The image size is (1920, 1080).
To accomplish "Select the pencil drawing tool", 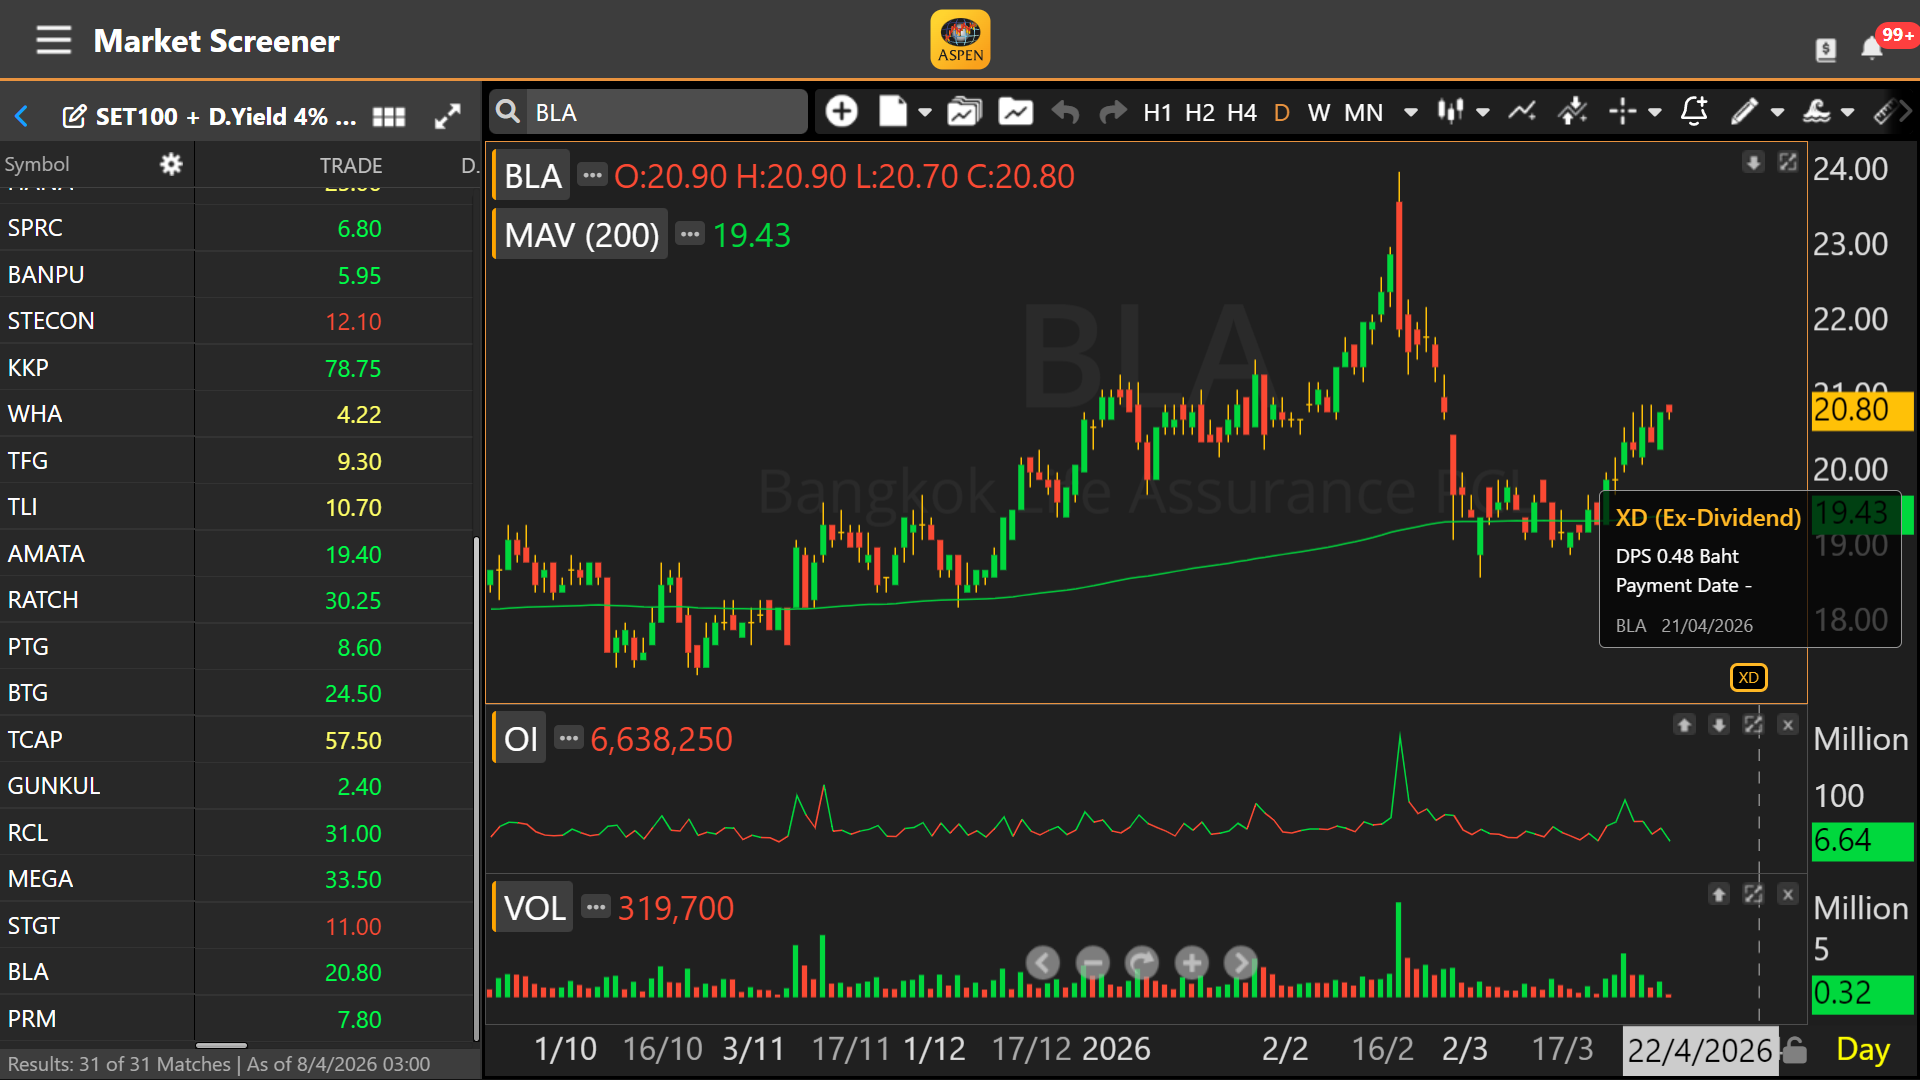I will (1744, 112).
